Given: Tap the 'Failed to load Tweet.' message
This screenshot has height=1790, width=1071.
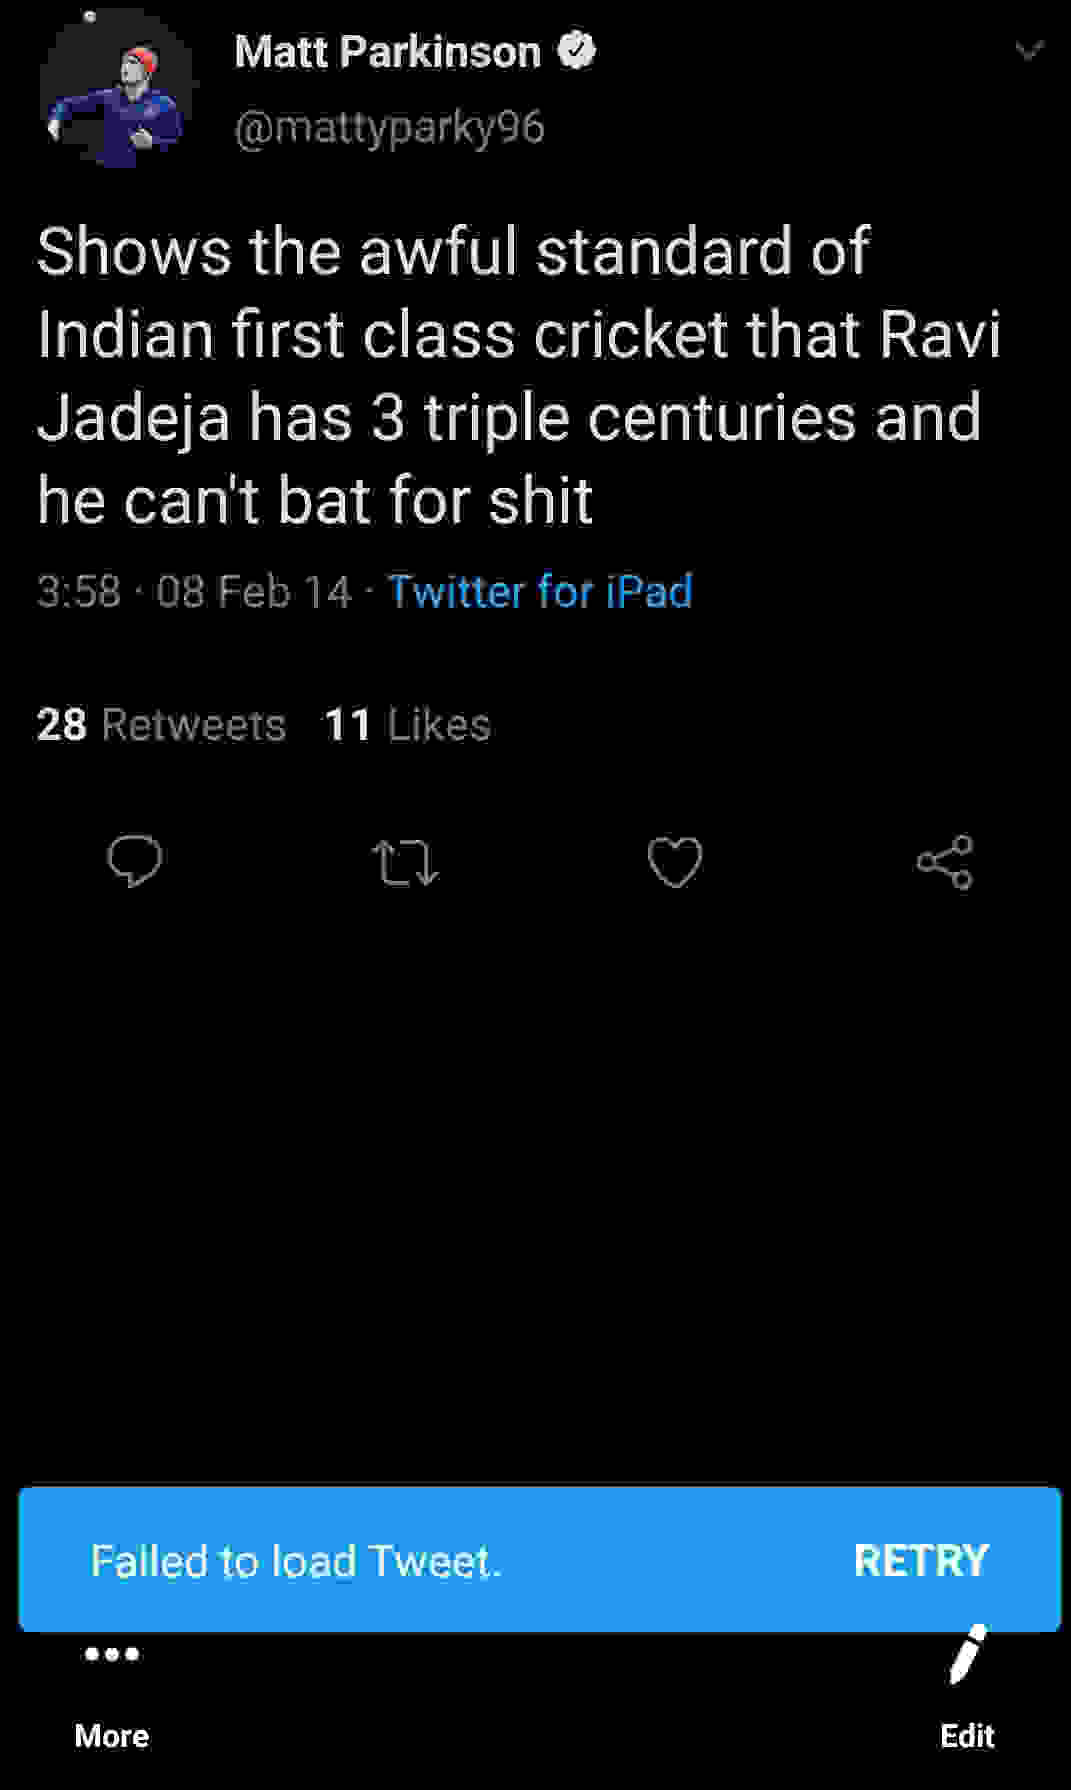Looking at the screenshot, I should [296, 1561].
